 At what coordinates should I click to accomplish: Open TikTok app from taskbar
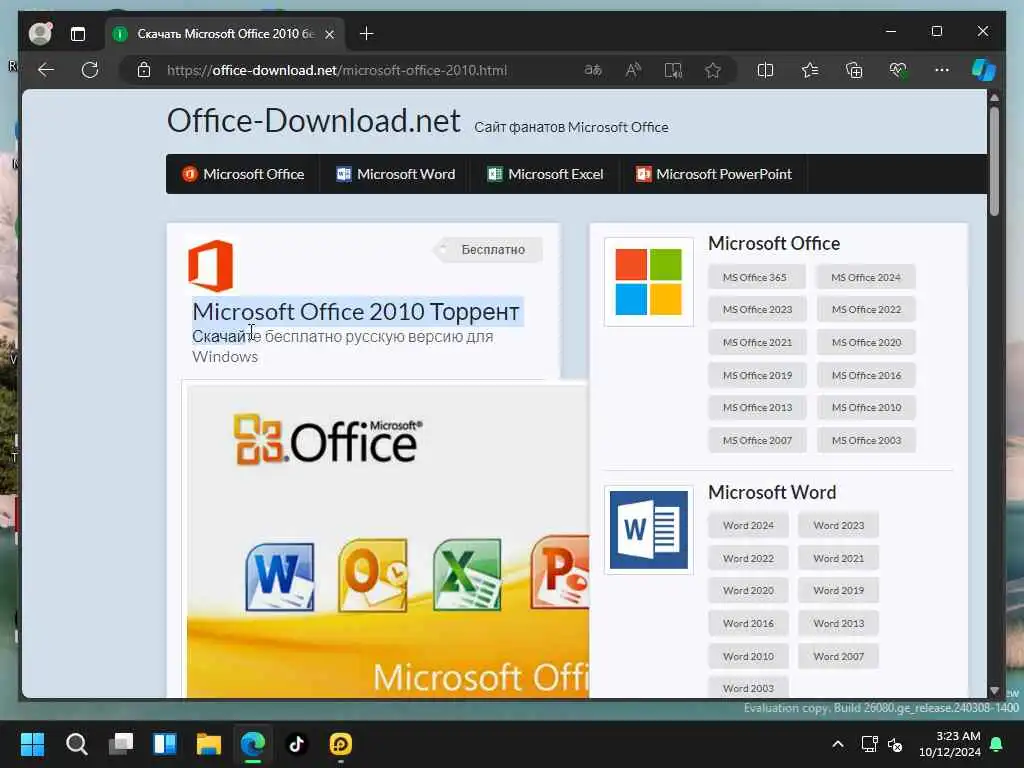point(296,744)
